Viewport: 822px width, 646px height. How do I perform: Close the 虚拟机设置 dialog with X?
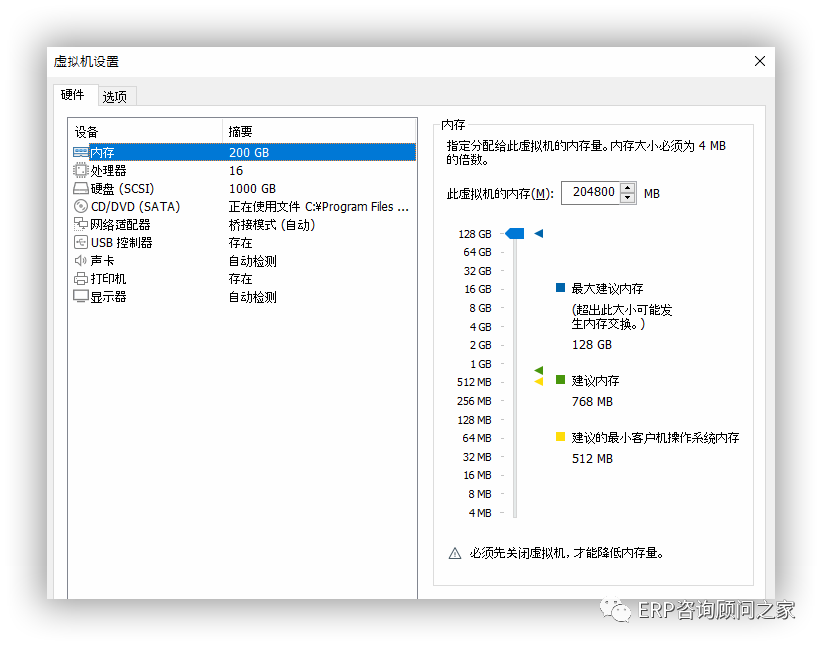click(760, 61)
